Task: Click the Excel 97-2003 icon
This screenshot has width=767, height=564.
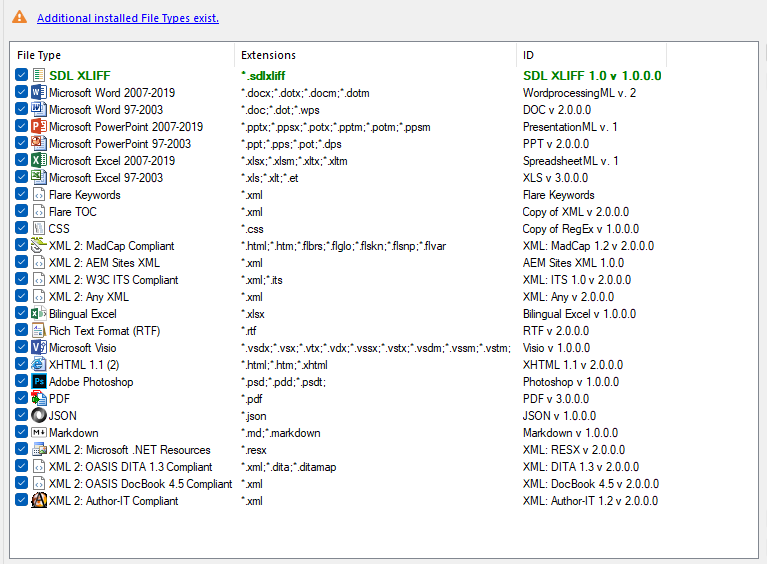Action: 39,177
